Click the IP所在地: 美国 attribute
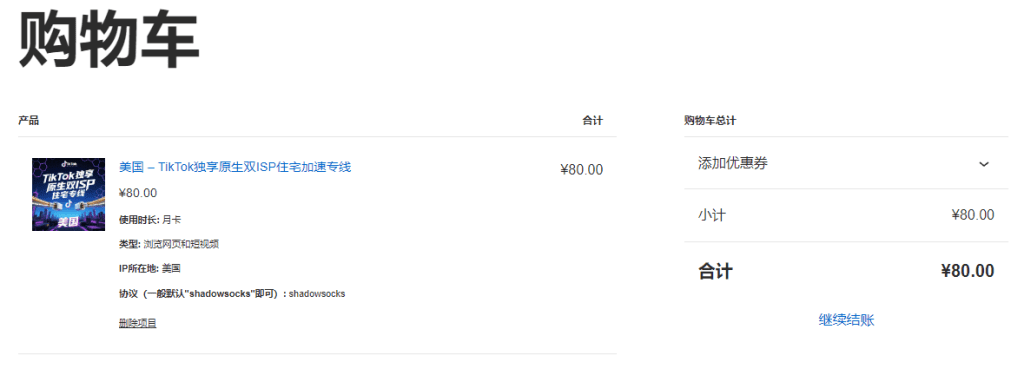Image resolution: width=1024 pixels, height=369 pixels. tap(150, 268)
